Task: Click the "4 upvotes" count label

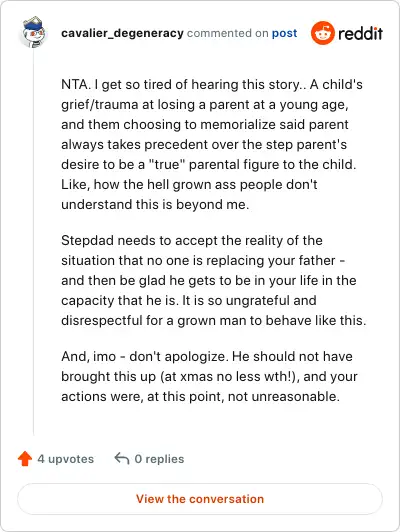Action: (x=65, y=459)
